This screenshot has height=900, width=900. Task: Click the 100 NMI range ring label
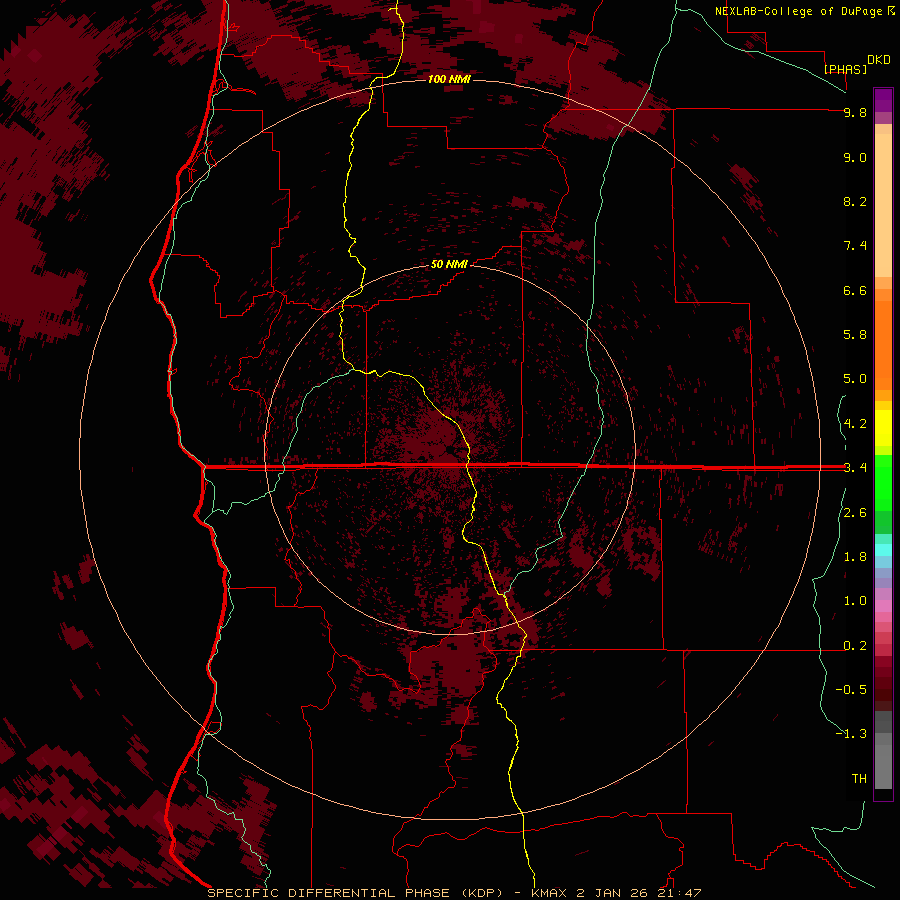[x=449, y=79]
